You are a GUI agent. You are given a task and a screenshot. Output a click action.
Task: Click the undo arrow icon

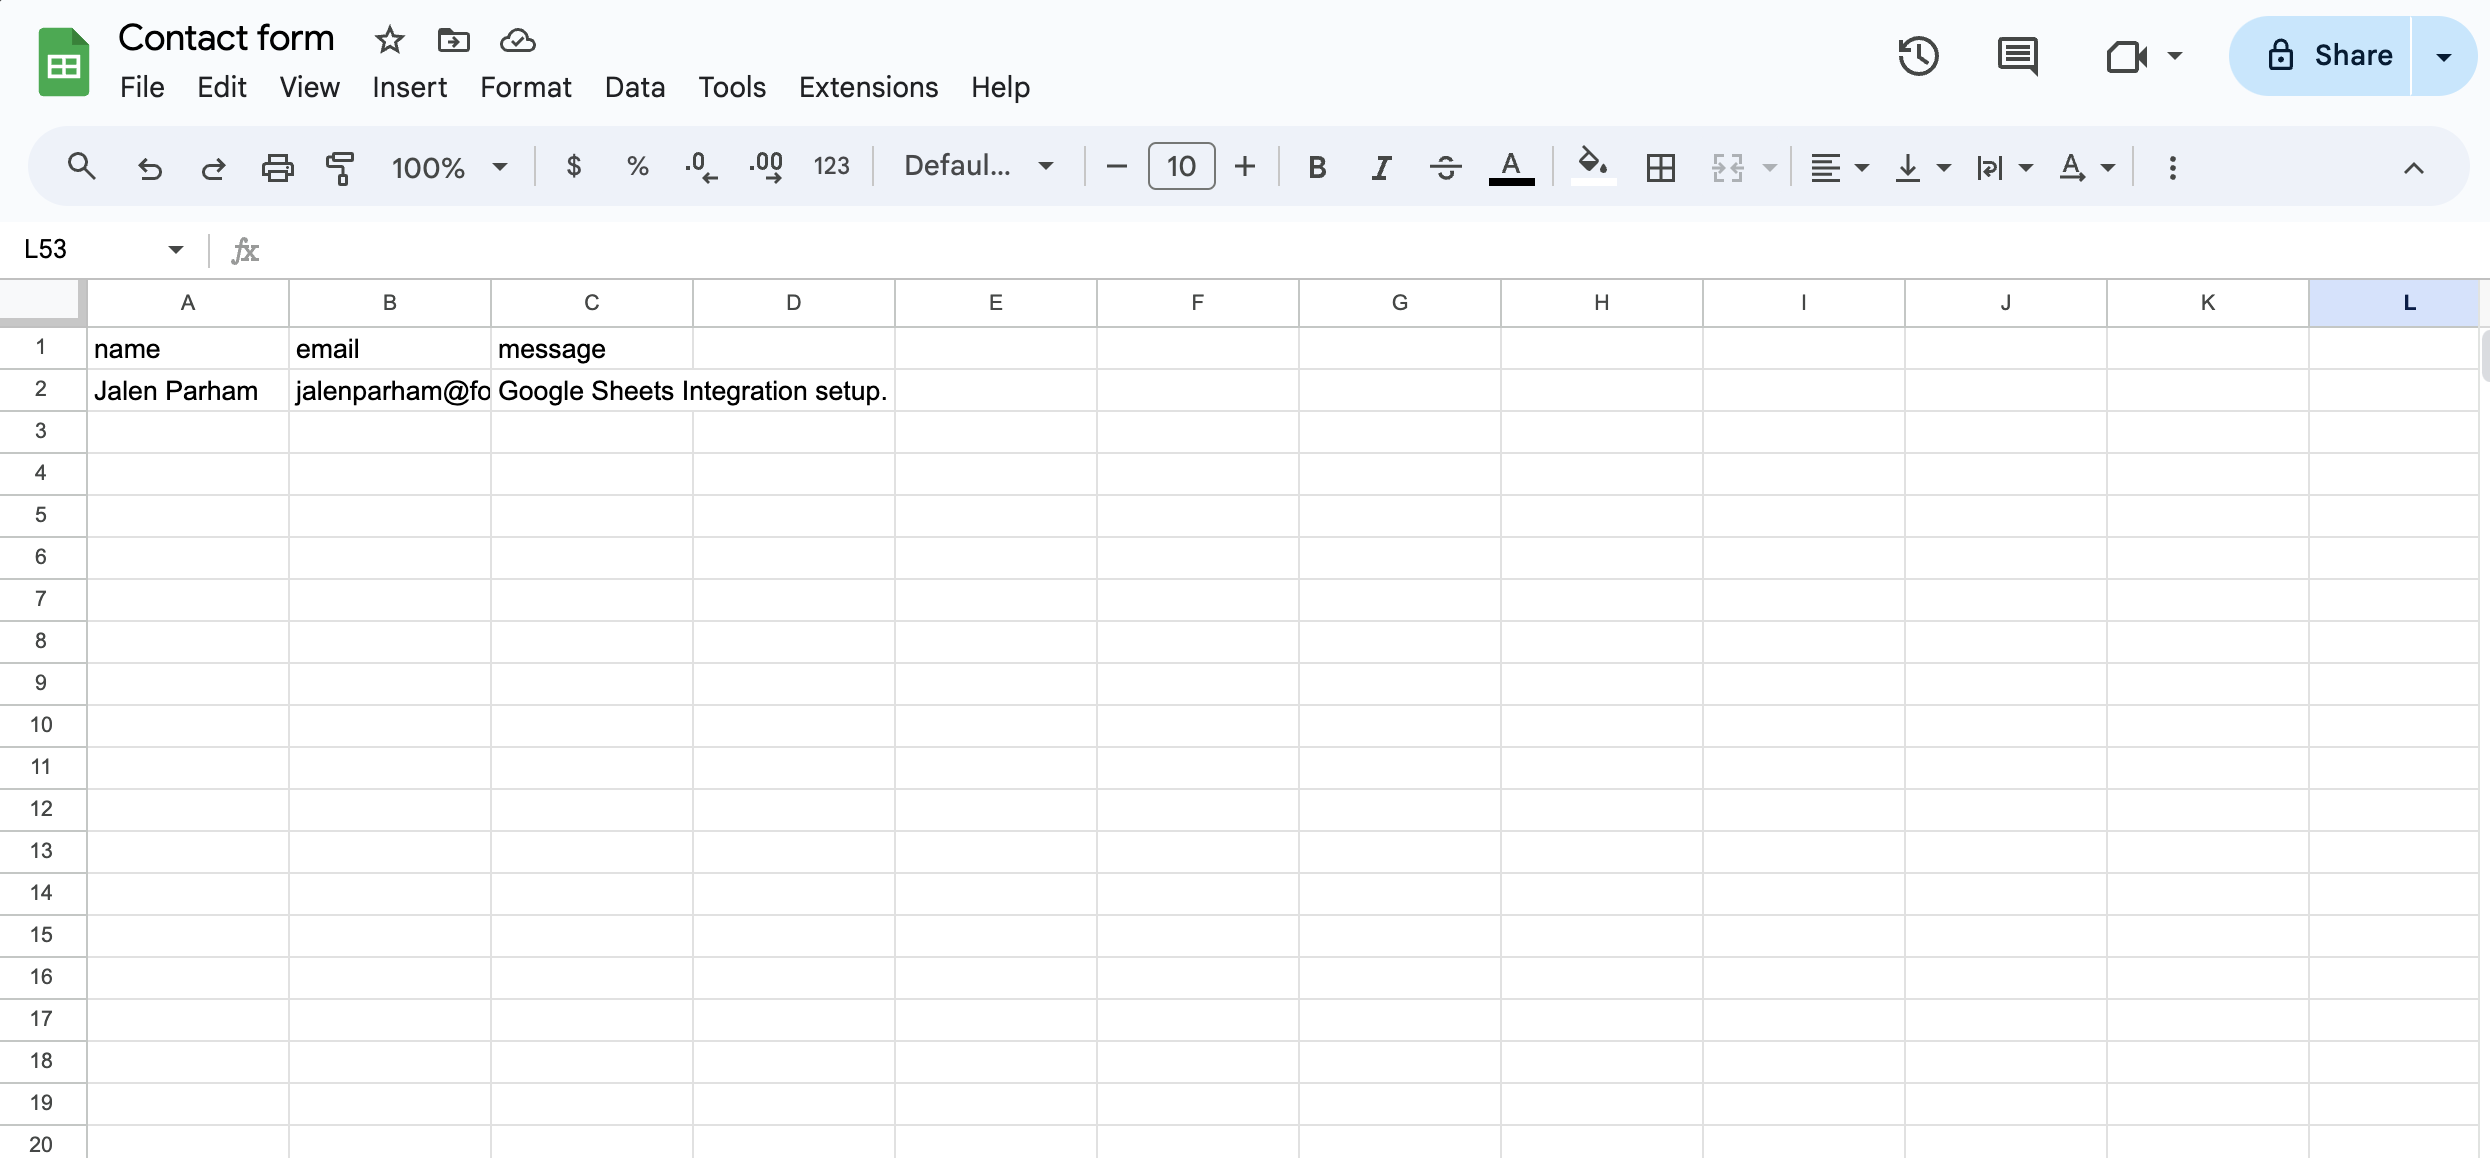pos(150,167)
